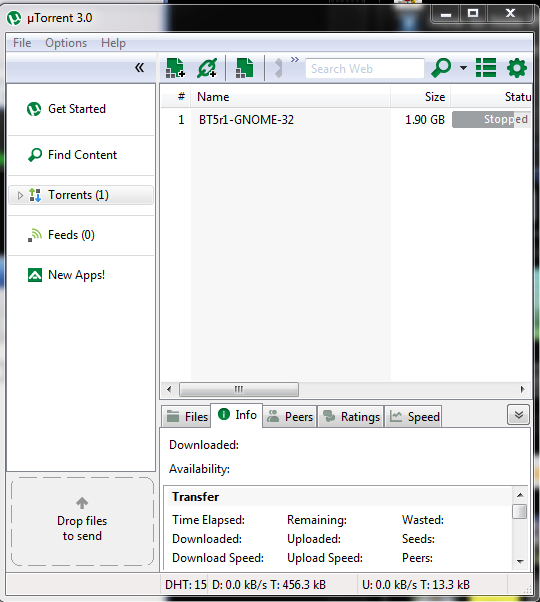Click the Transfer section heading

[195, 497]
